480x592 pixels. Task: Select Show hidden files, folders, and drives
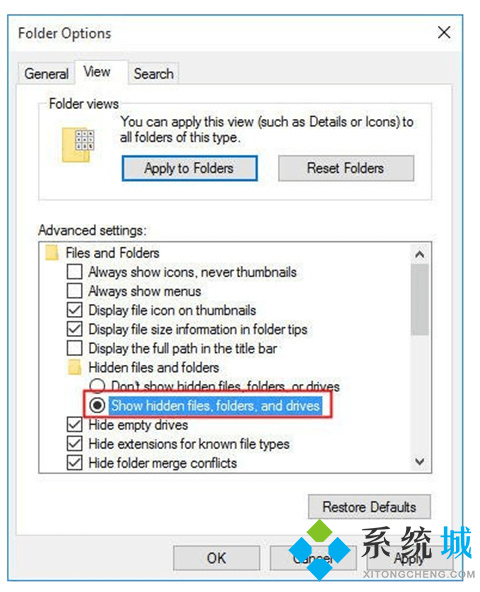click(x=97, y=405)
